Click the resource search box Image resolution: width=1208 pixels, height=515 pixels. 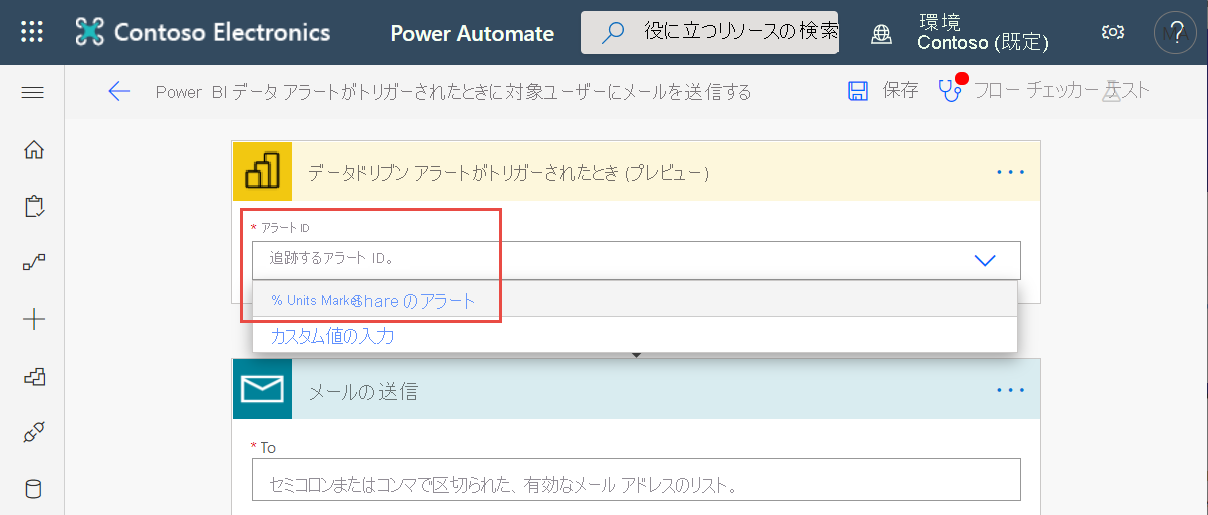coord(710,33)
